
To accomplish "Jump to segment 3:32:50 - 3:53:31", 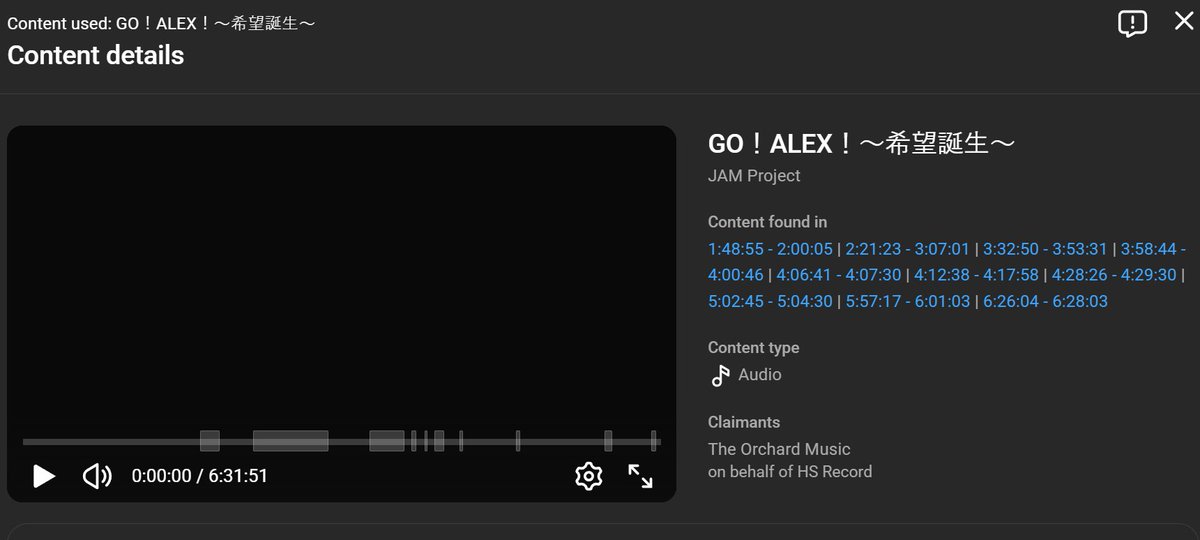I will point(1045,249).
